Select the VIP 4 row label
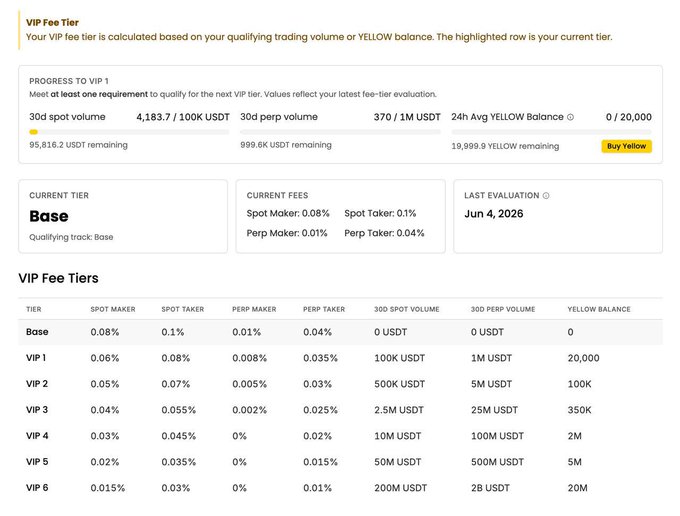Screen dimensions: 680x516 (x=37, y=436)
